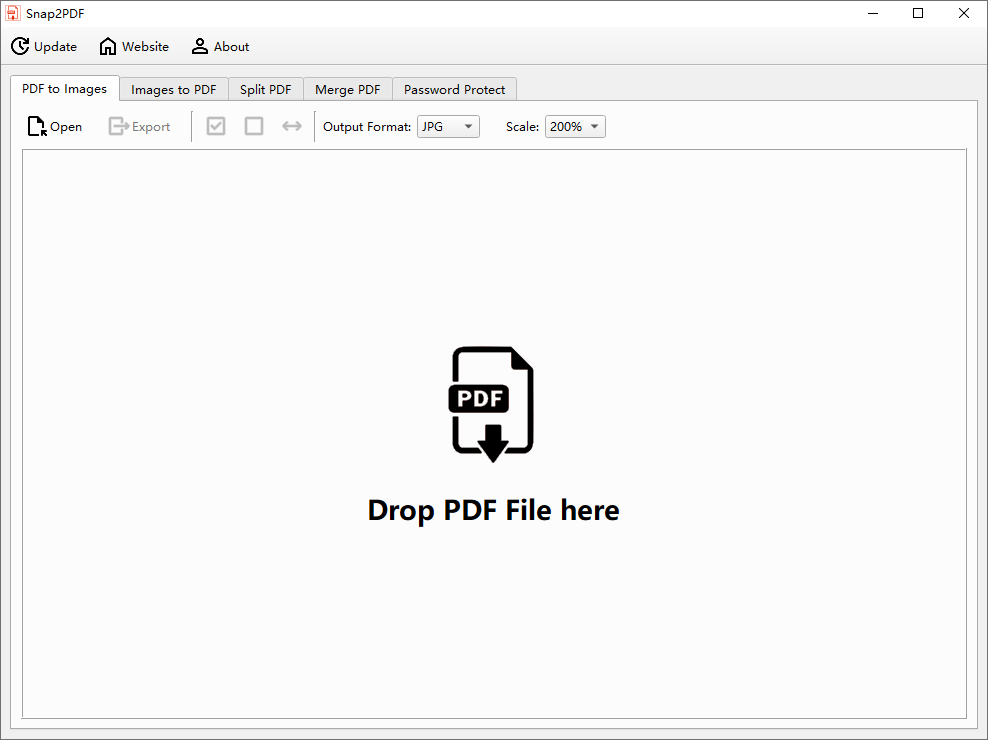This screenshot has height=740, width=988.
Task: Click the Update icon in the top bar
Action: 20,47
